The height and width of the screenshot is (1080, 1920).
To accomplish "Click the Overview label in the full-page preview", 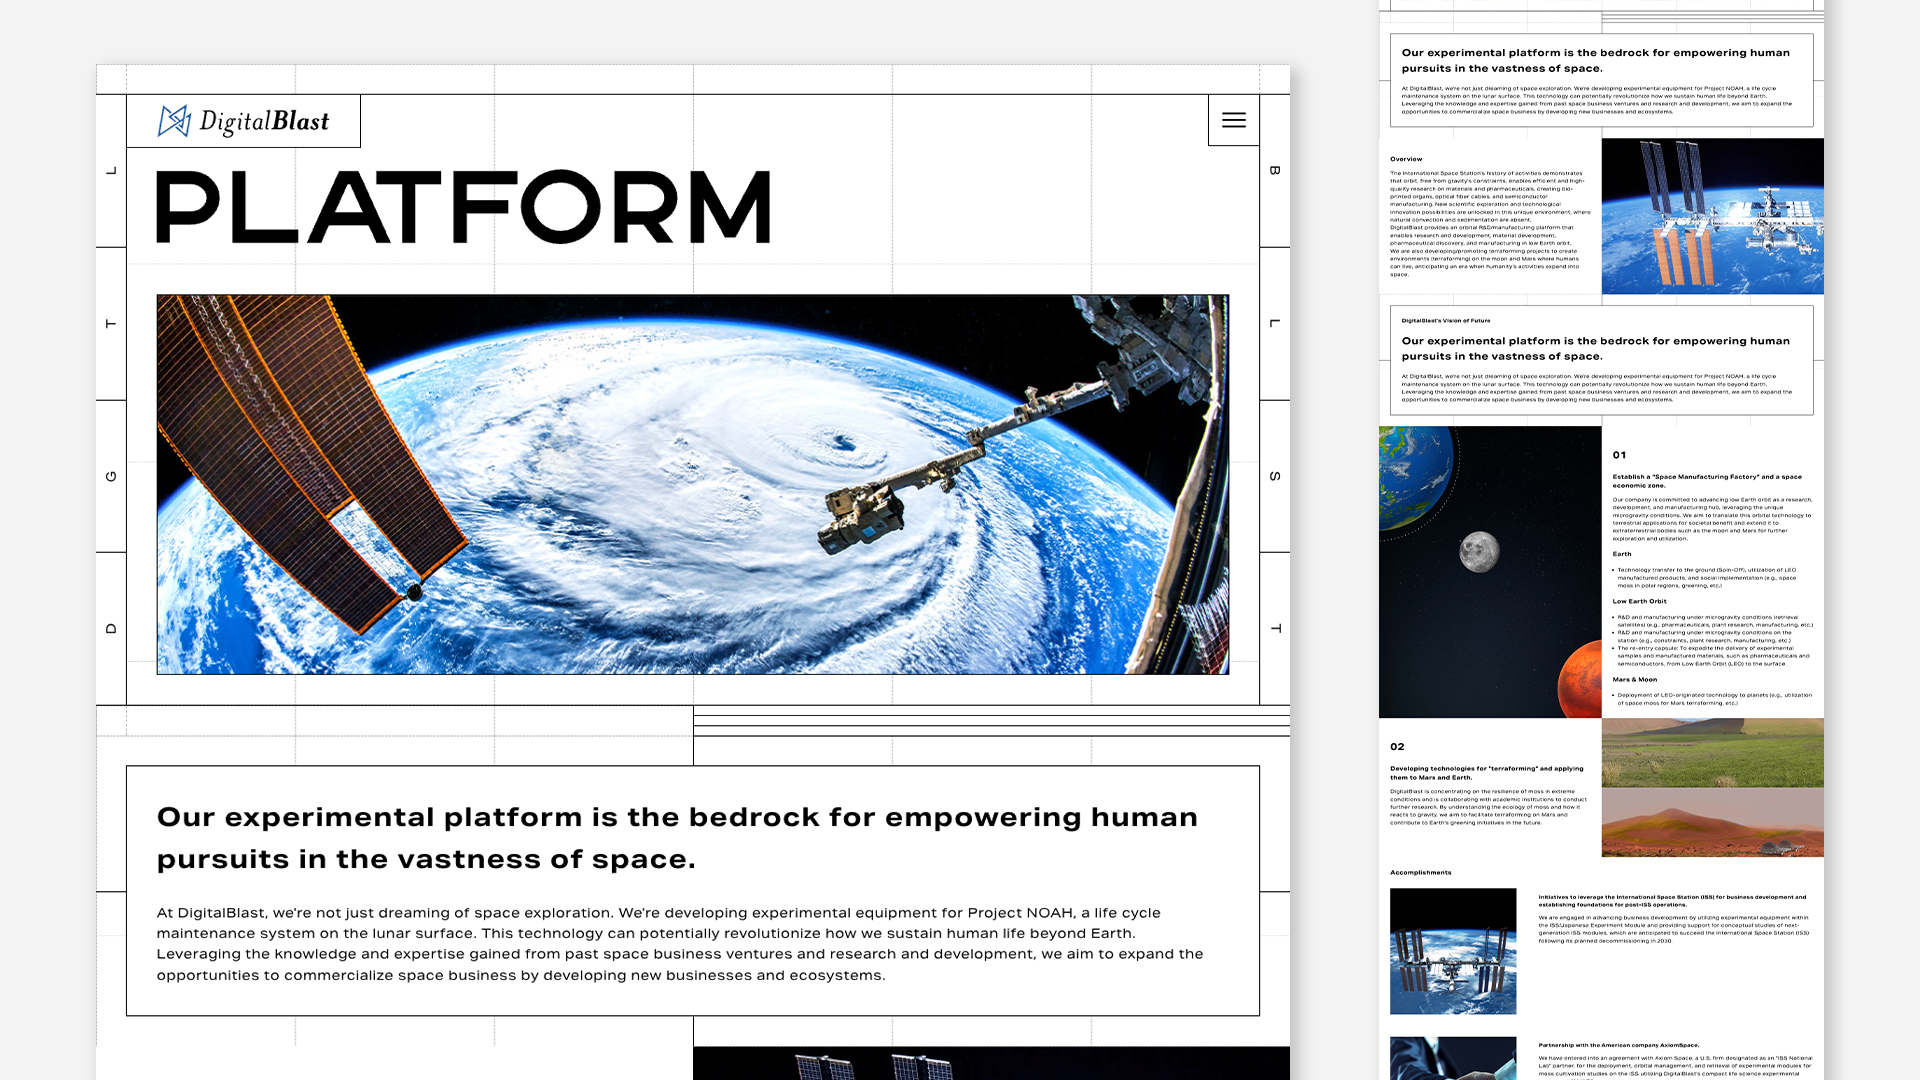I will coord(1406,159).
